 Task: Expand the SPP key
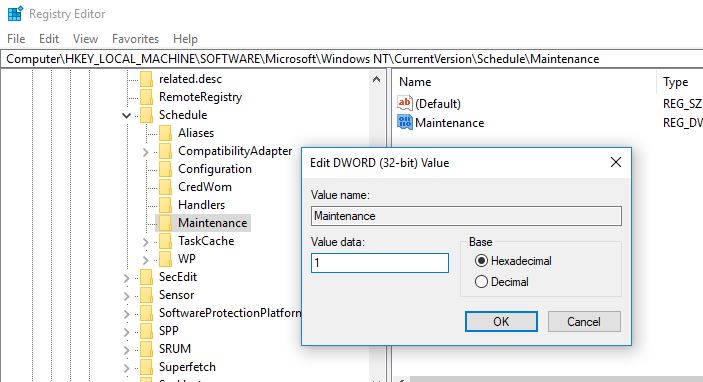tap(126, 332)
